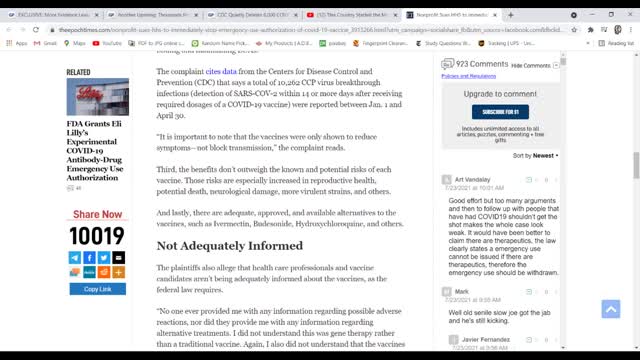Open Maps bookmark
Screen dimensions: 640x360
click(x=75, y=43)
